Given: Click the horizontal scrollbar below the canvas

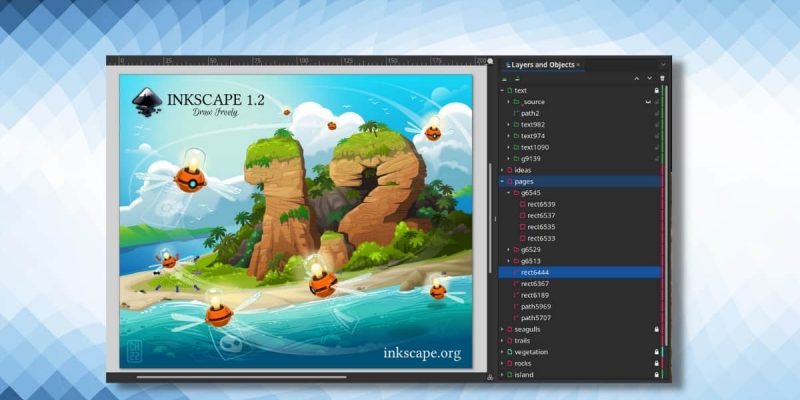Looking at the screenshot, I should tap(241, 378).
